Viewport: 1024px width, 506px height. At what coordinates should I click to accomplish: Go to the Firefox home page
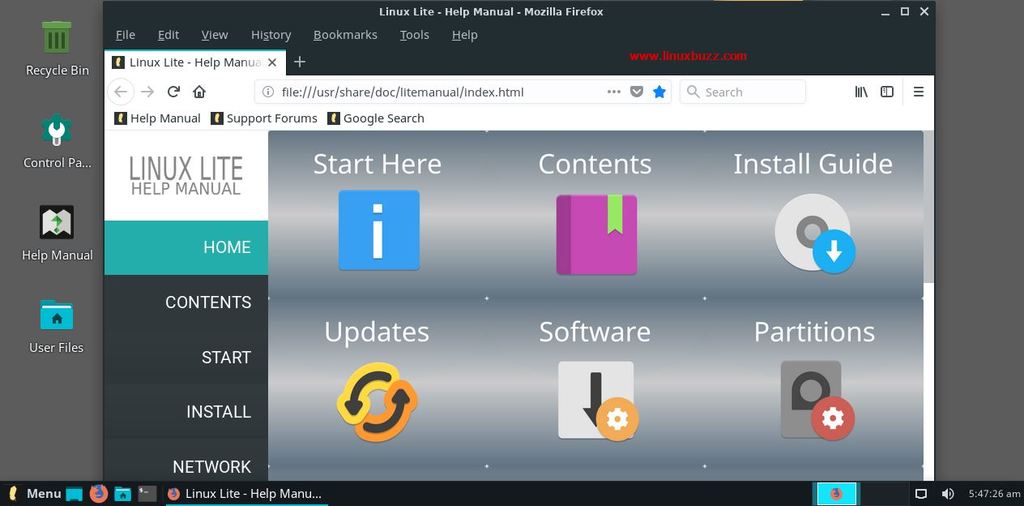[x=199, y=92]
